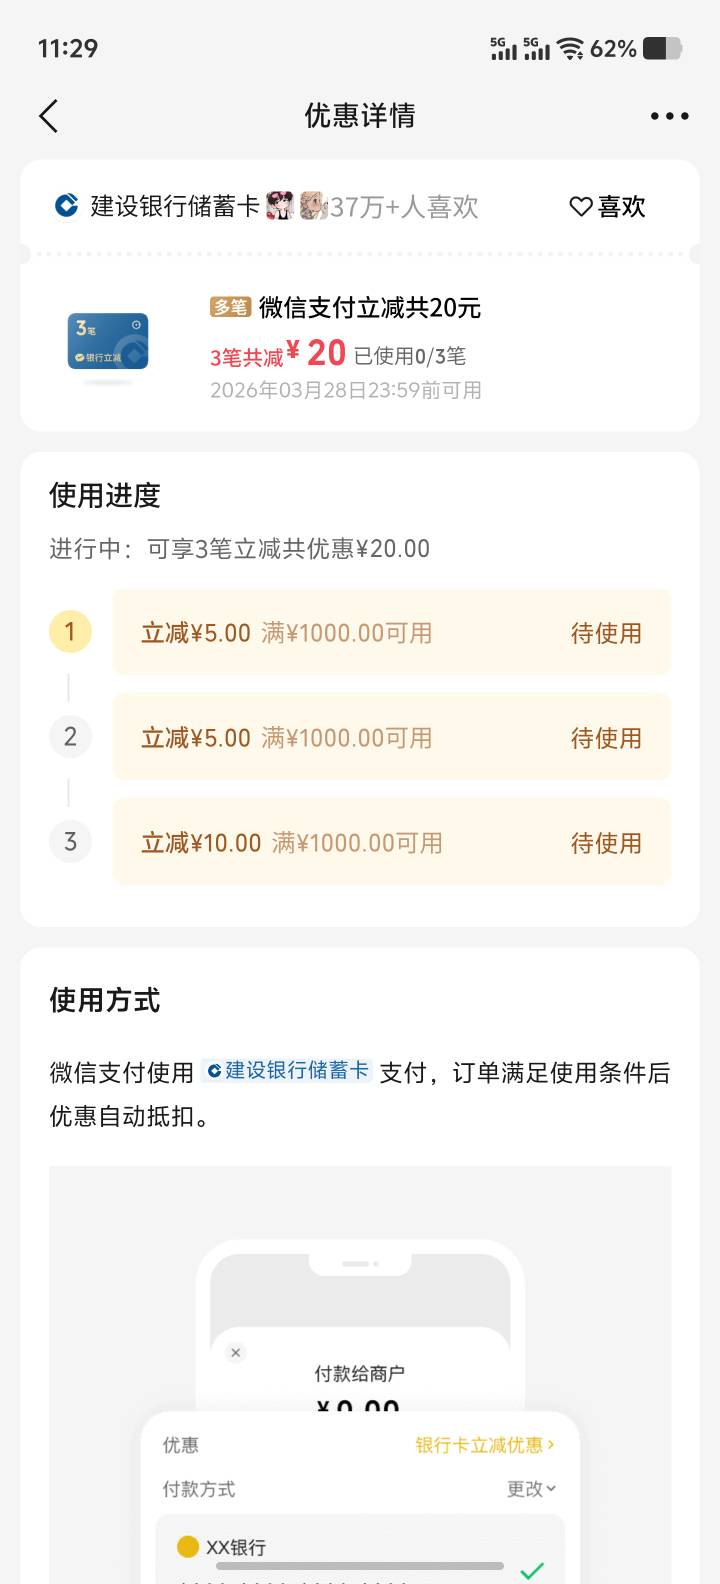Expand the 更改 payment method dropdown
This screenshot has height=1584, width=720.
click(531, 1489)
